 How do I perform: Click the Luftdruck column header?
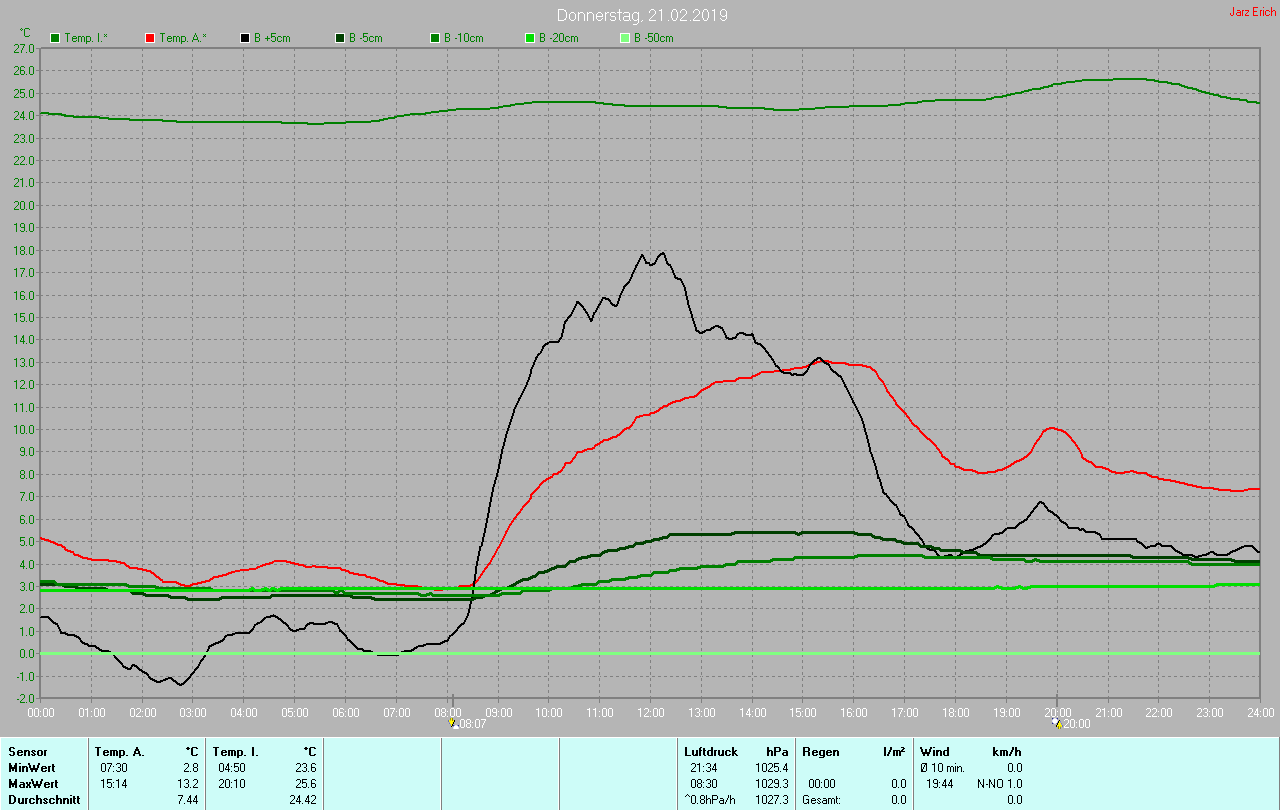pos(711,751)
